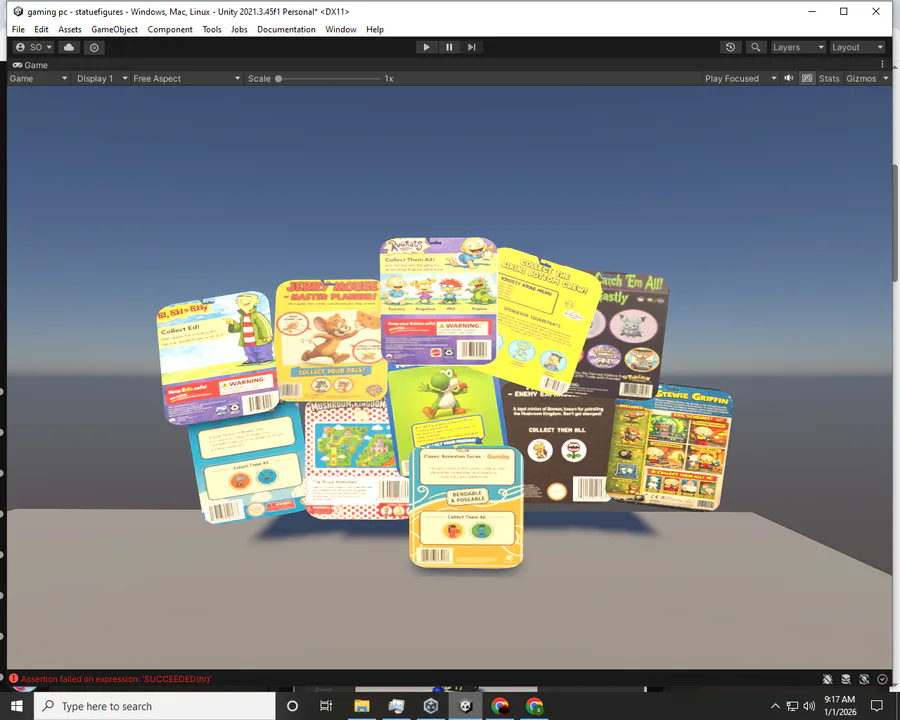Open Cortana circle icon on taskbar

(x=292, y=706)
